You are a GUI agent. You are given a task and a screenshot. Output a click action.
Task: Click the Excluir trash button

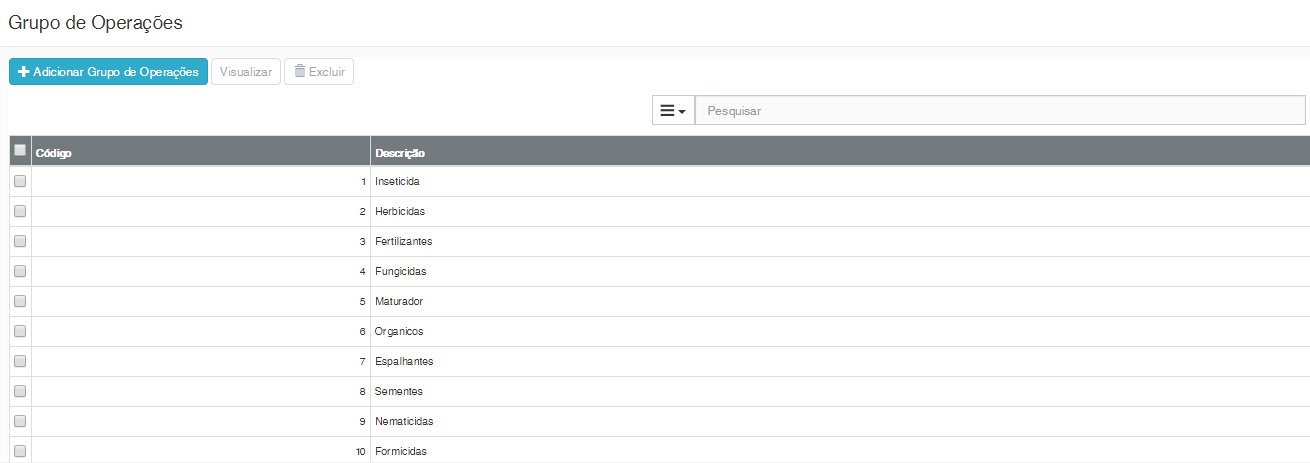point(319,72)
